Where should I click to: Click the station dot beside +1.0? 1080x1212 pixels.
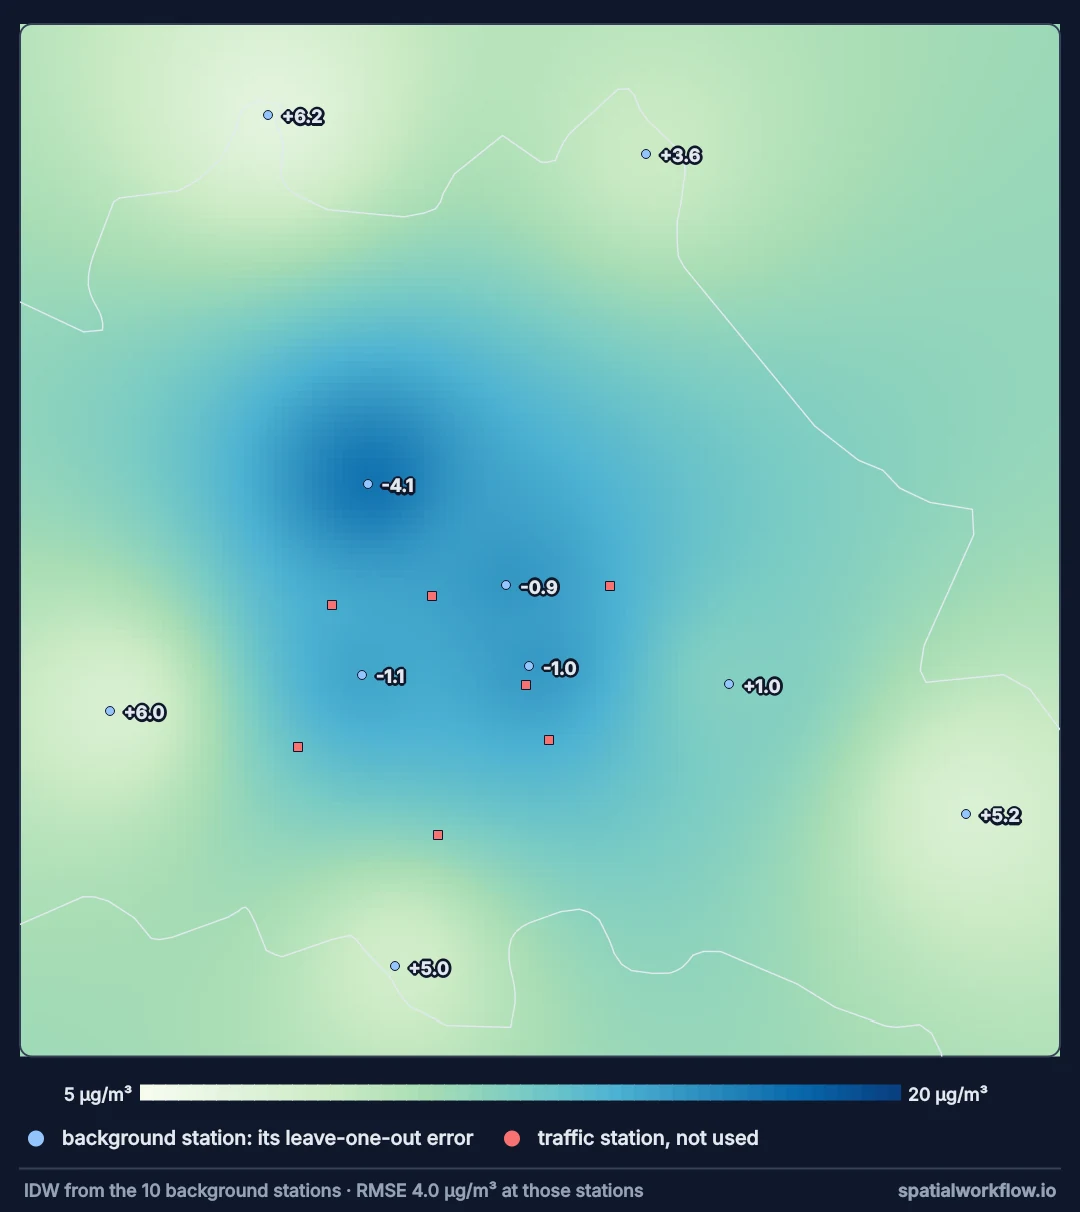click(729, 684)
